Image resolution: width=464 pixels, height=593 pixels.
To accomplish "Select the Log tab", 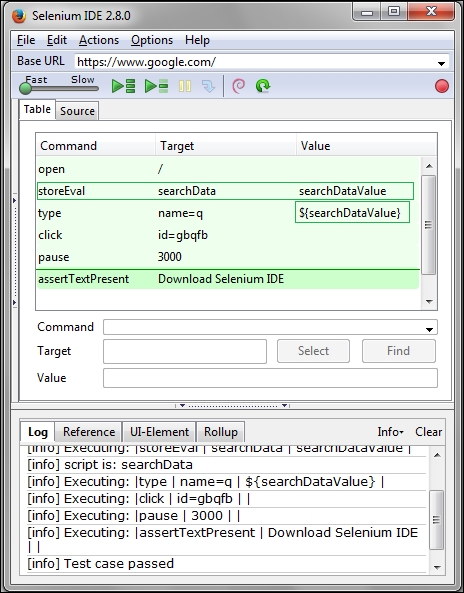I will 38,432.
